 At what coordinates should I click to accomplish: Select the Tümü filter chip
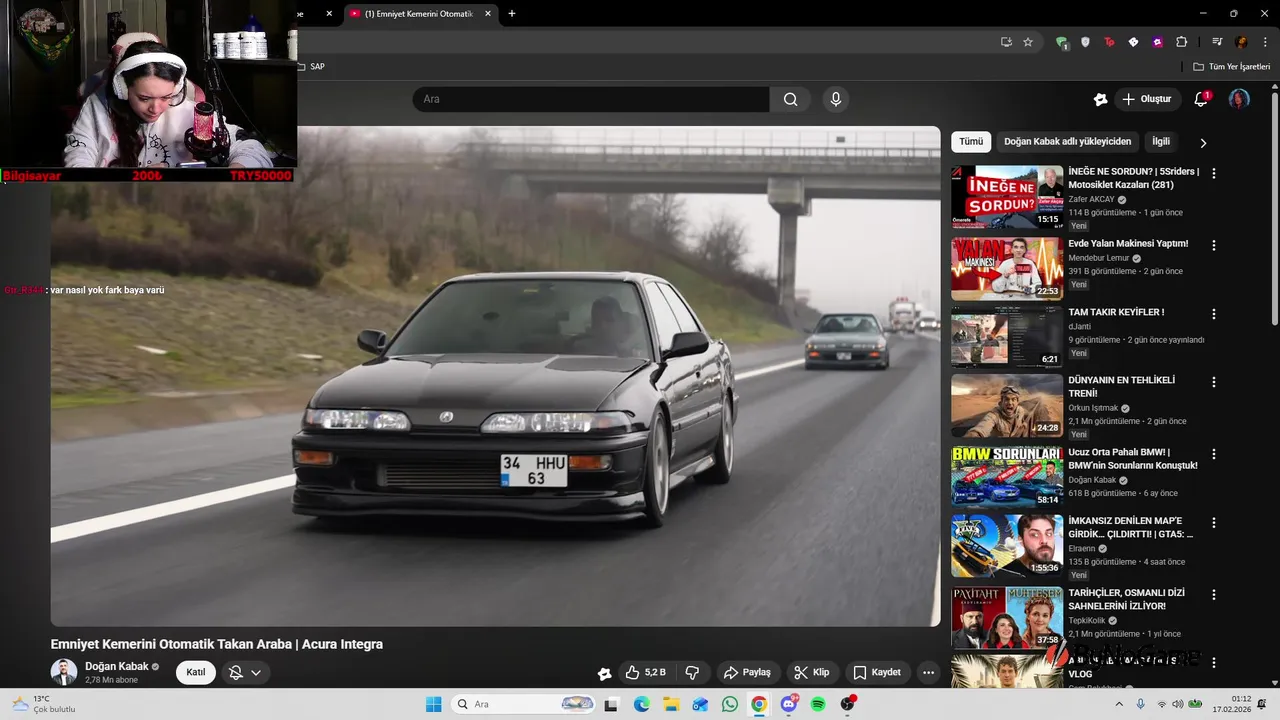click(x=971, y=142)
